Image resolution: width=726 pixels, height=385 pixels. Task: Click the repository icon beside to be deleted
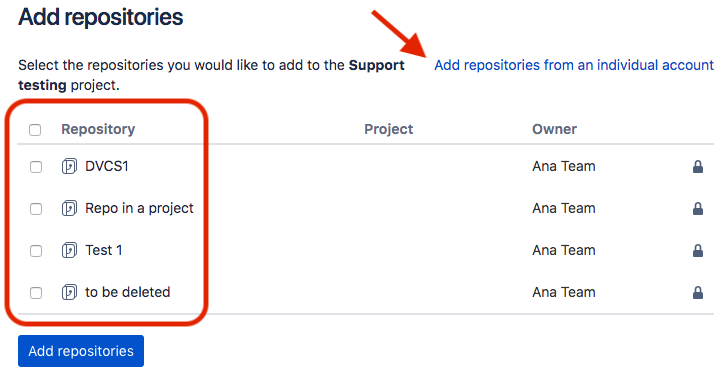coord(69,292)
